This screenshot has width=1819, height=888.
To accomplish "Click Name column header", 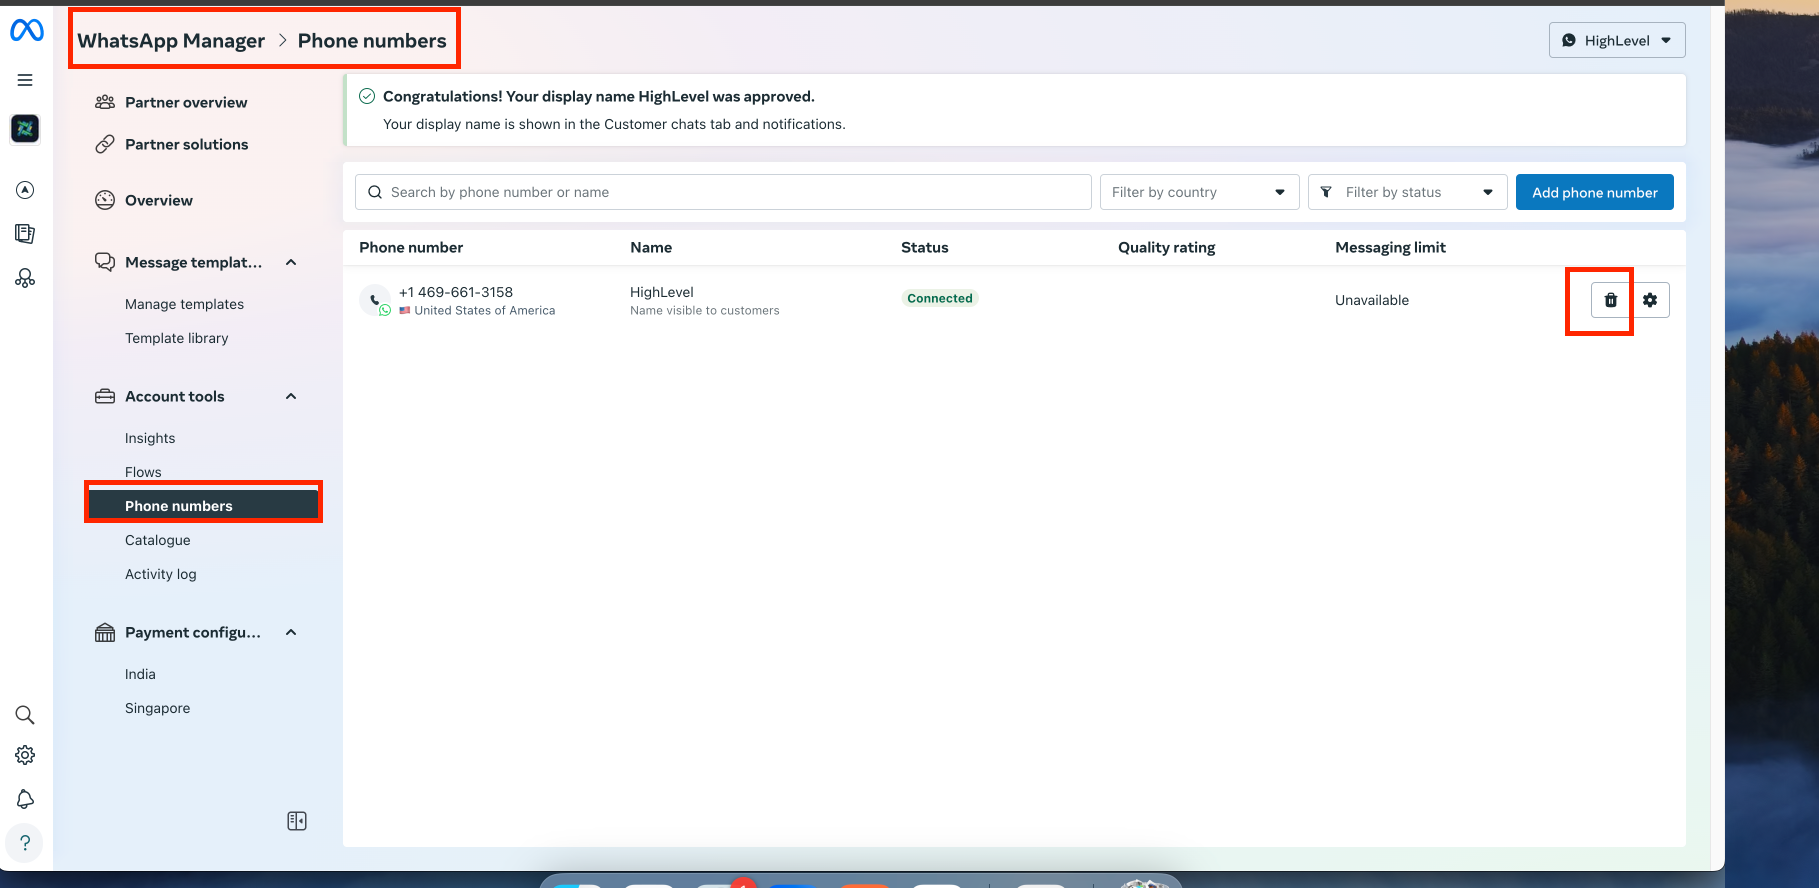I will tap(651, 247).
